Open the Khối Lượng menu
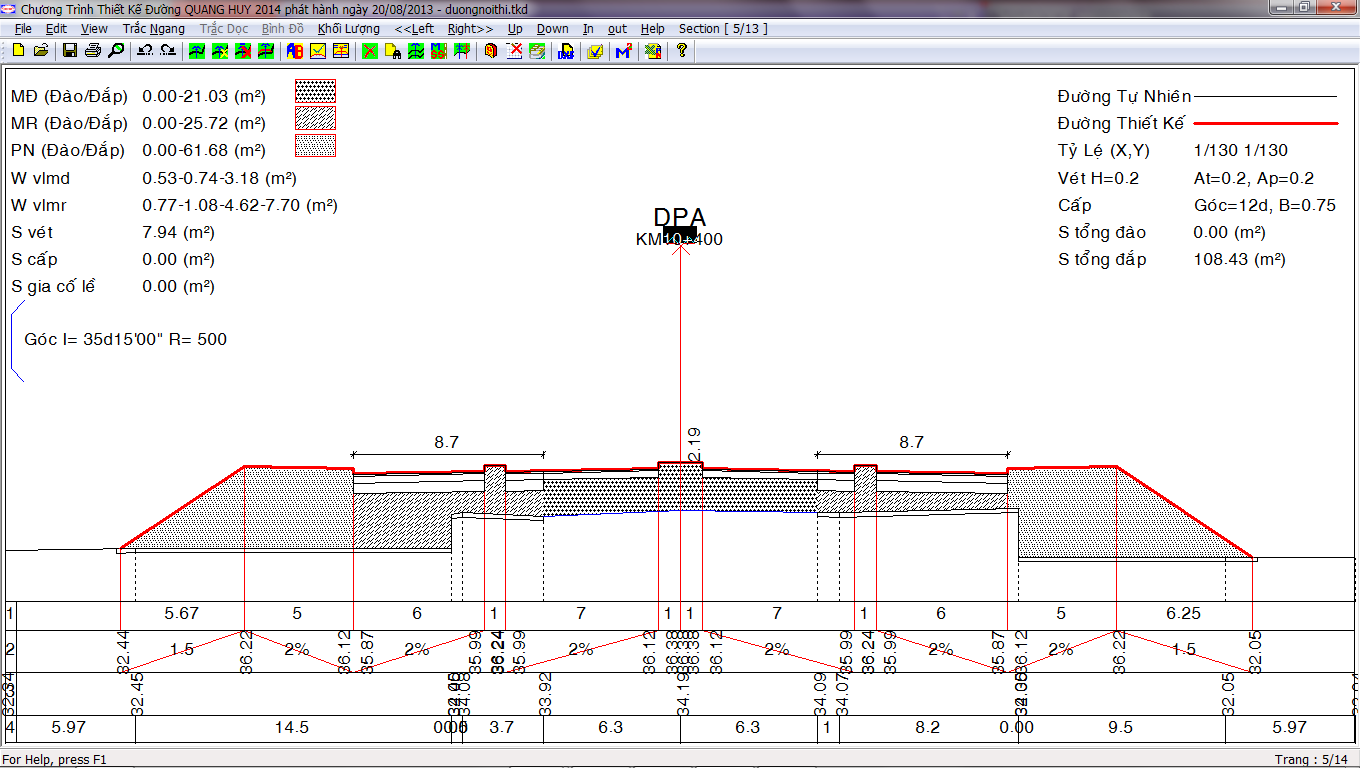The width and height of the screenshot is (1360, 768). pos(349,29)
